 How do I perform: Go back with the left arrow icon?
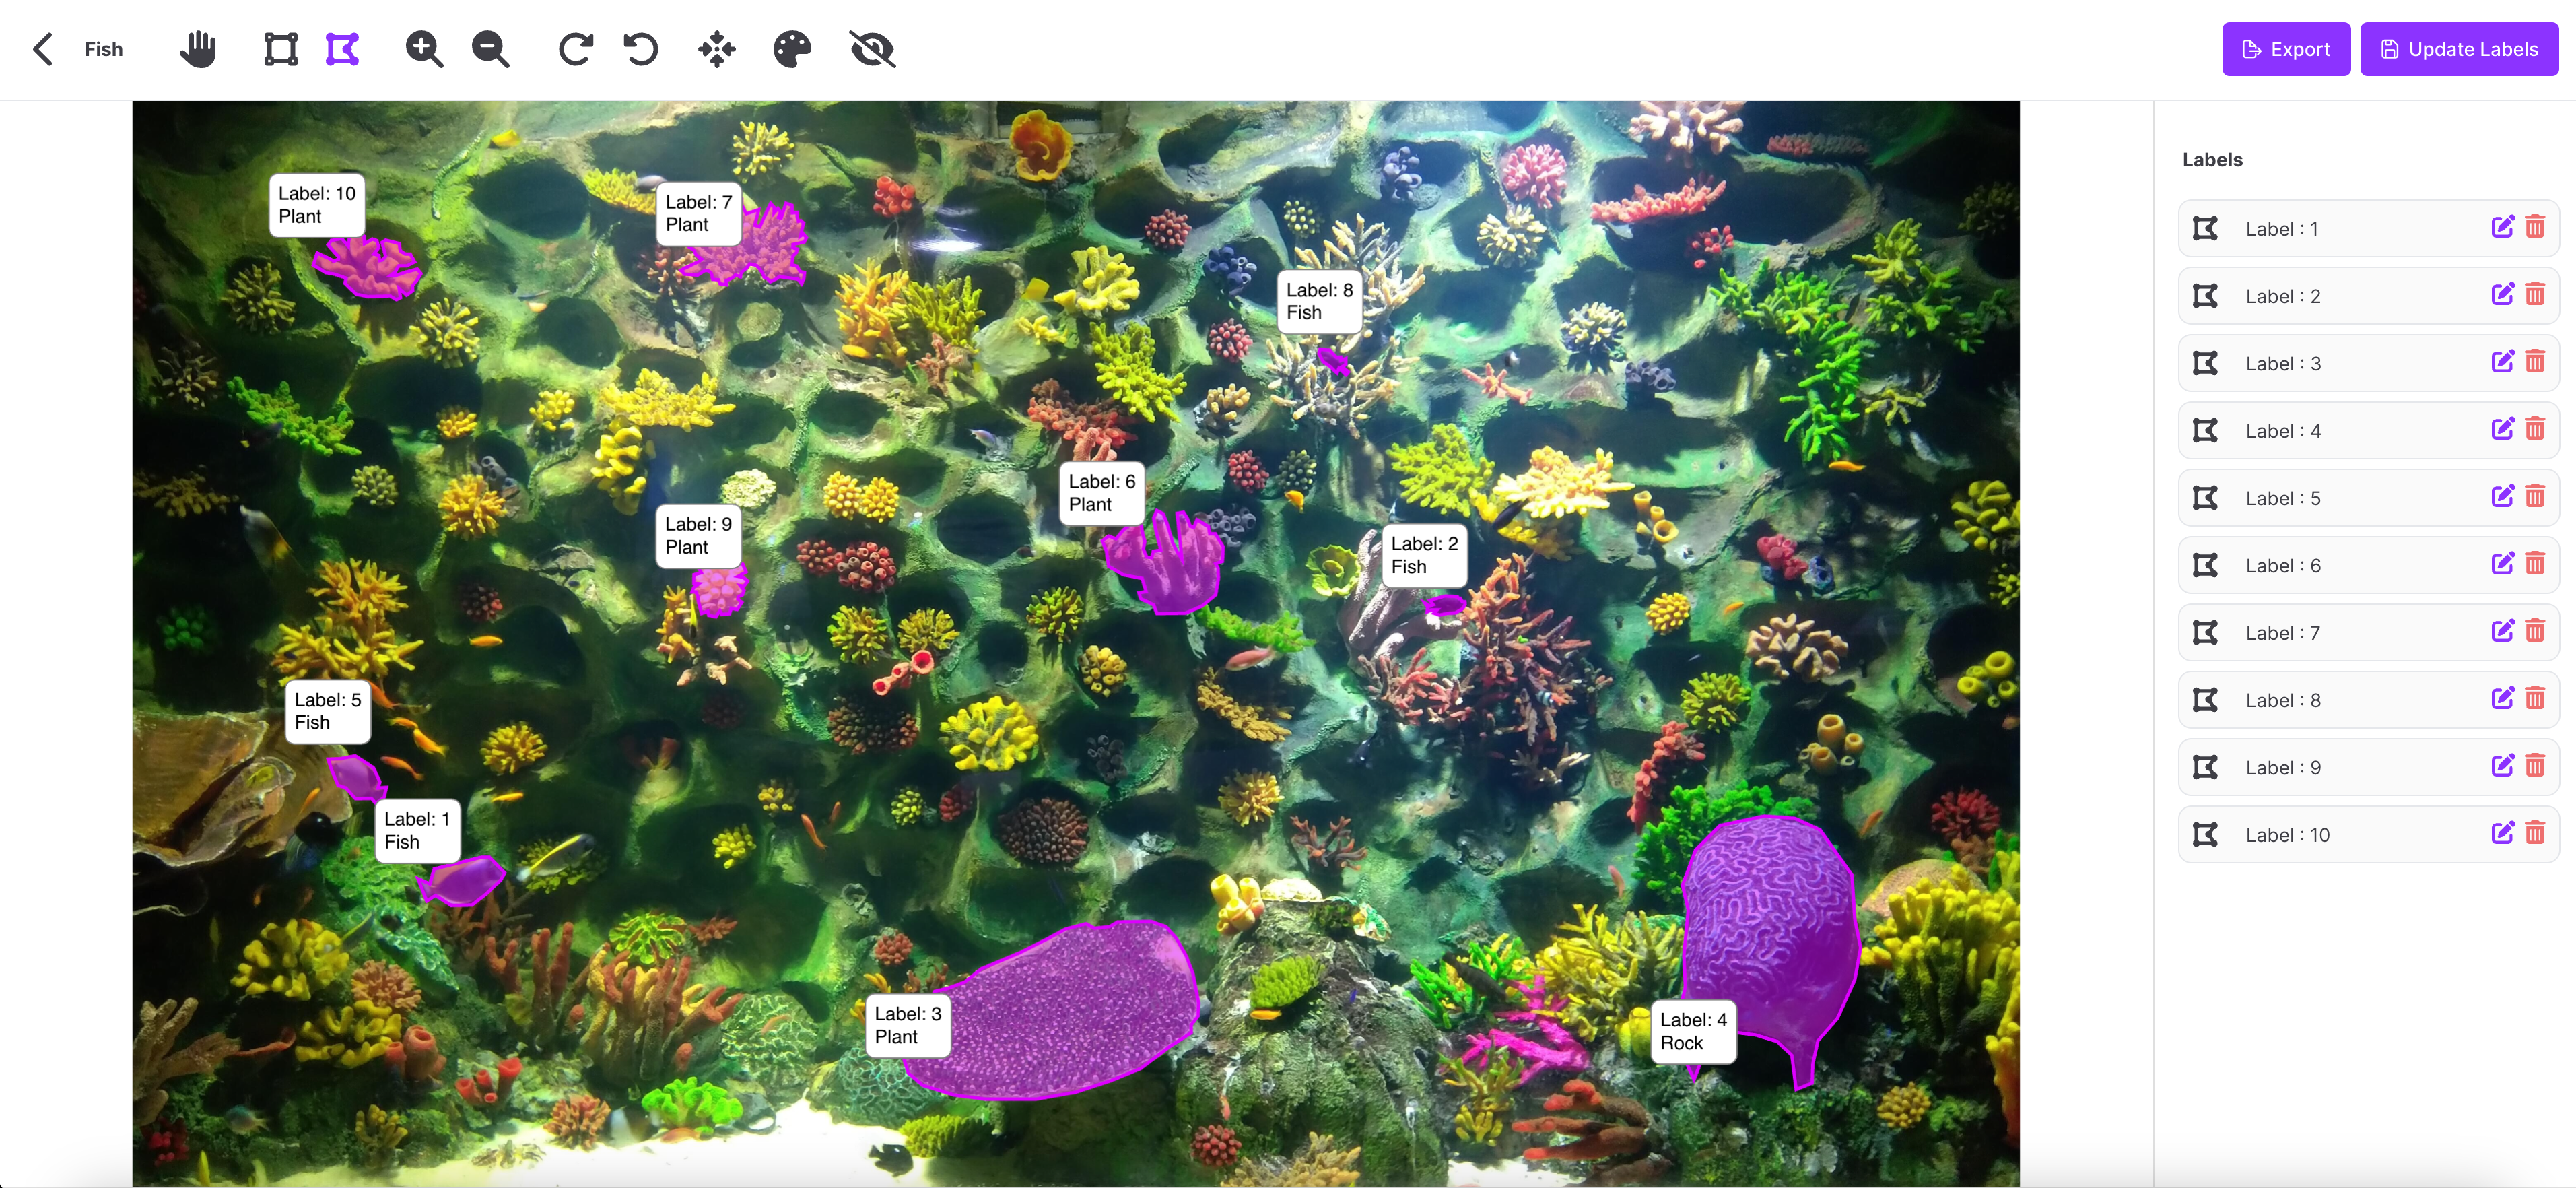pyautogui.click(x=42, y=49)
